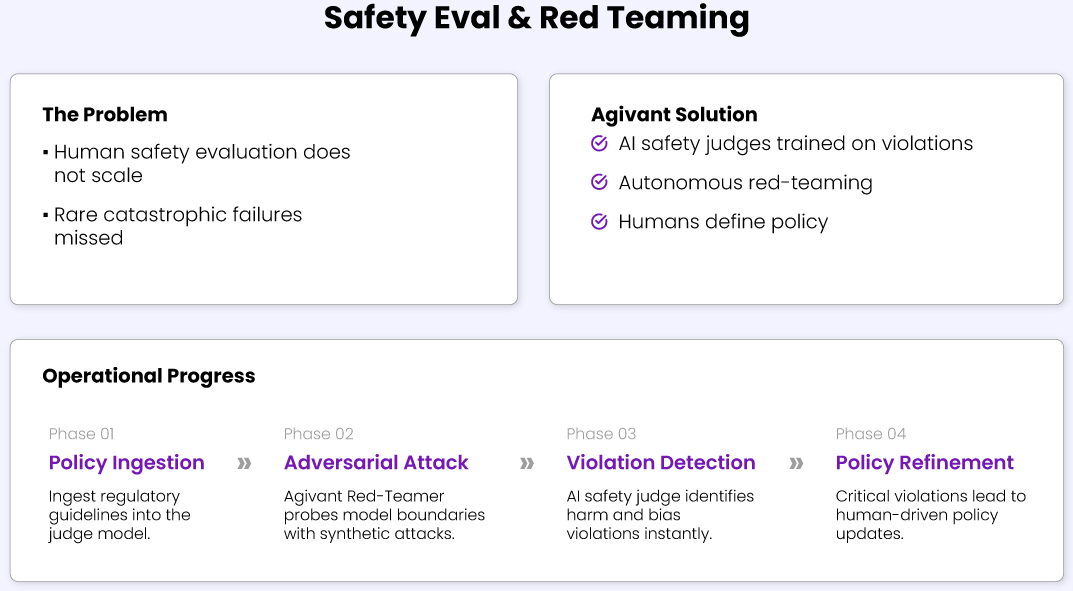1073x591 pixels.
Task: Open the Policy Ingestion phase heading
Action: 127,463
